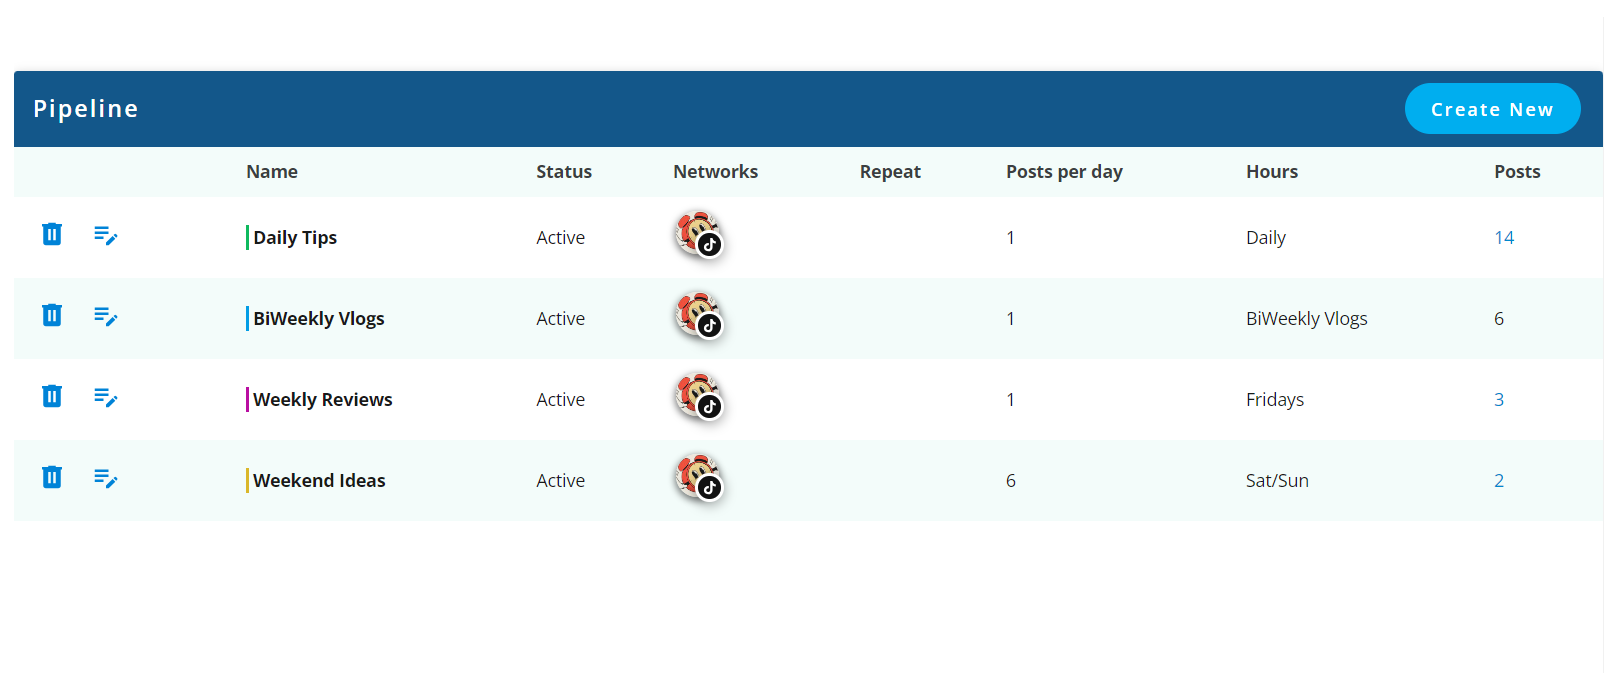
Task: Click the Daily Tips network avatar
Action: click(x=698, y=235)
